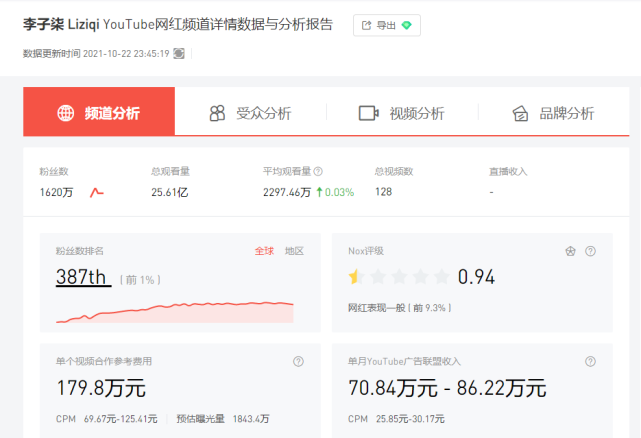Click the star badge icon in Nox评级
Screen dimensions: 641x438
tap(570, 251)
